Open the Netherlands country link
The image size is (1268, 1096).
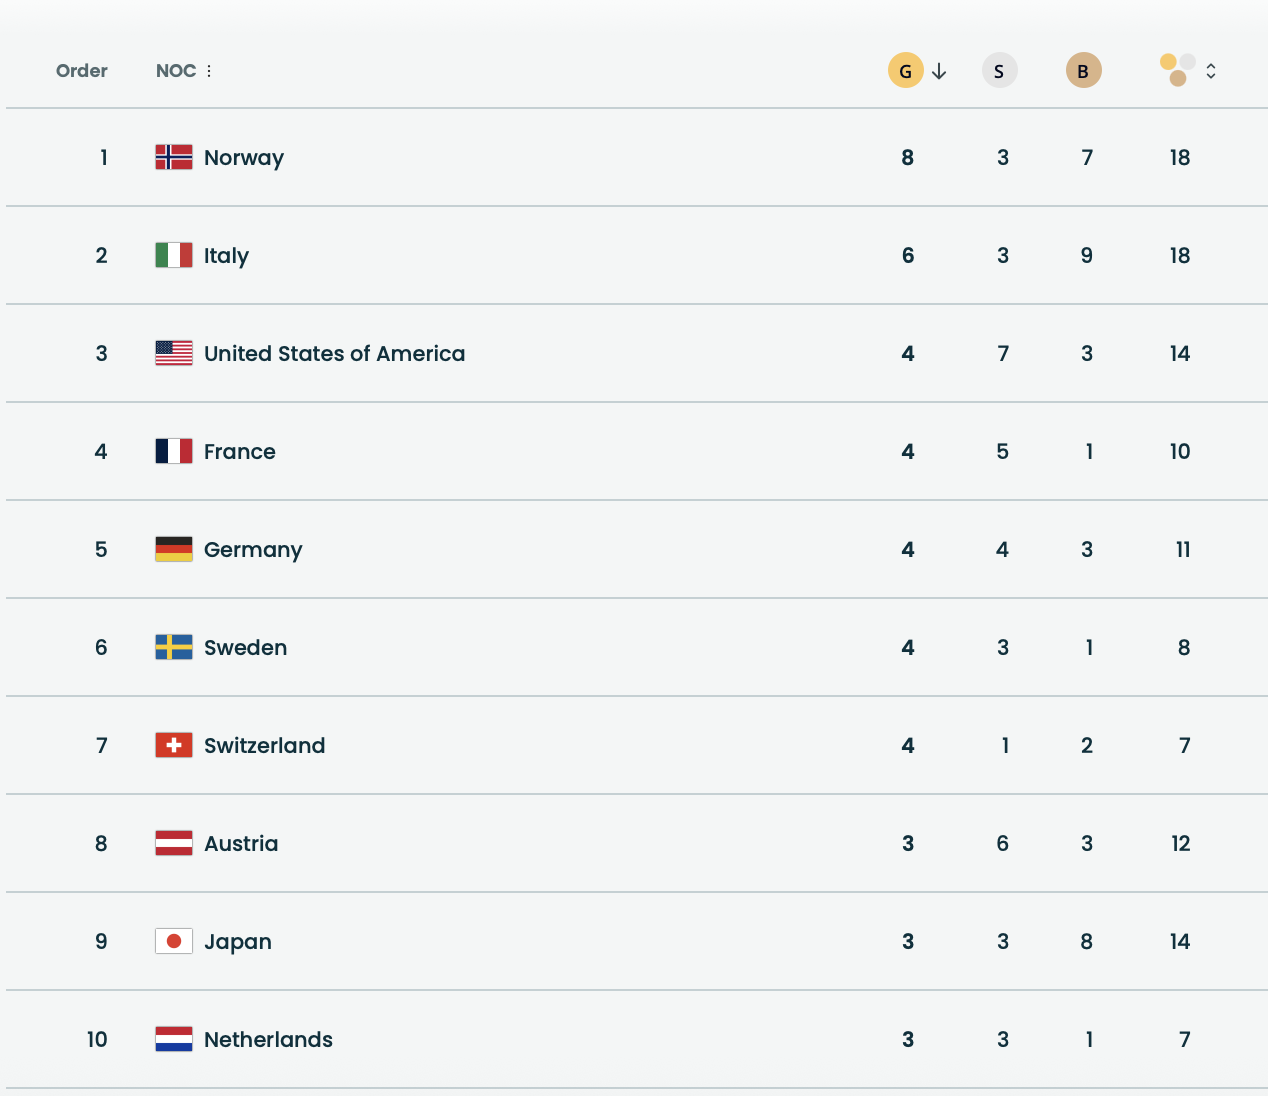(x=268, y=1039)
